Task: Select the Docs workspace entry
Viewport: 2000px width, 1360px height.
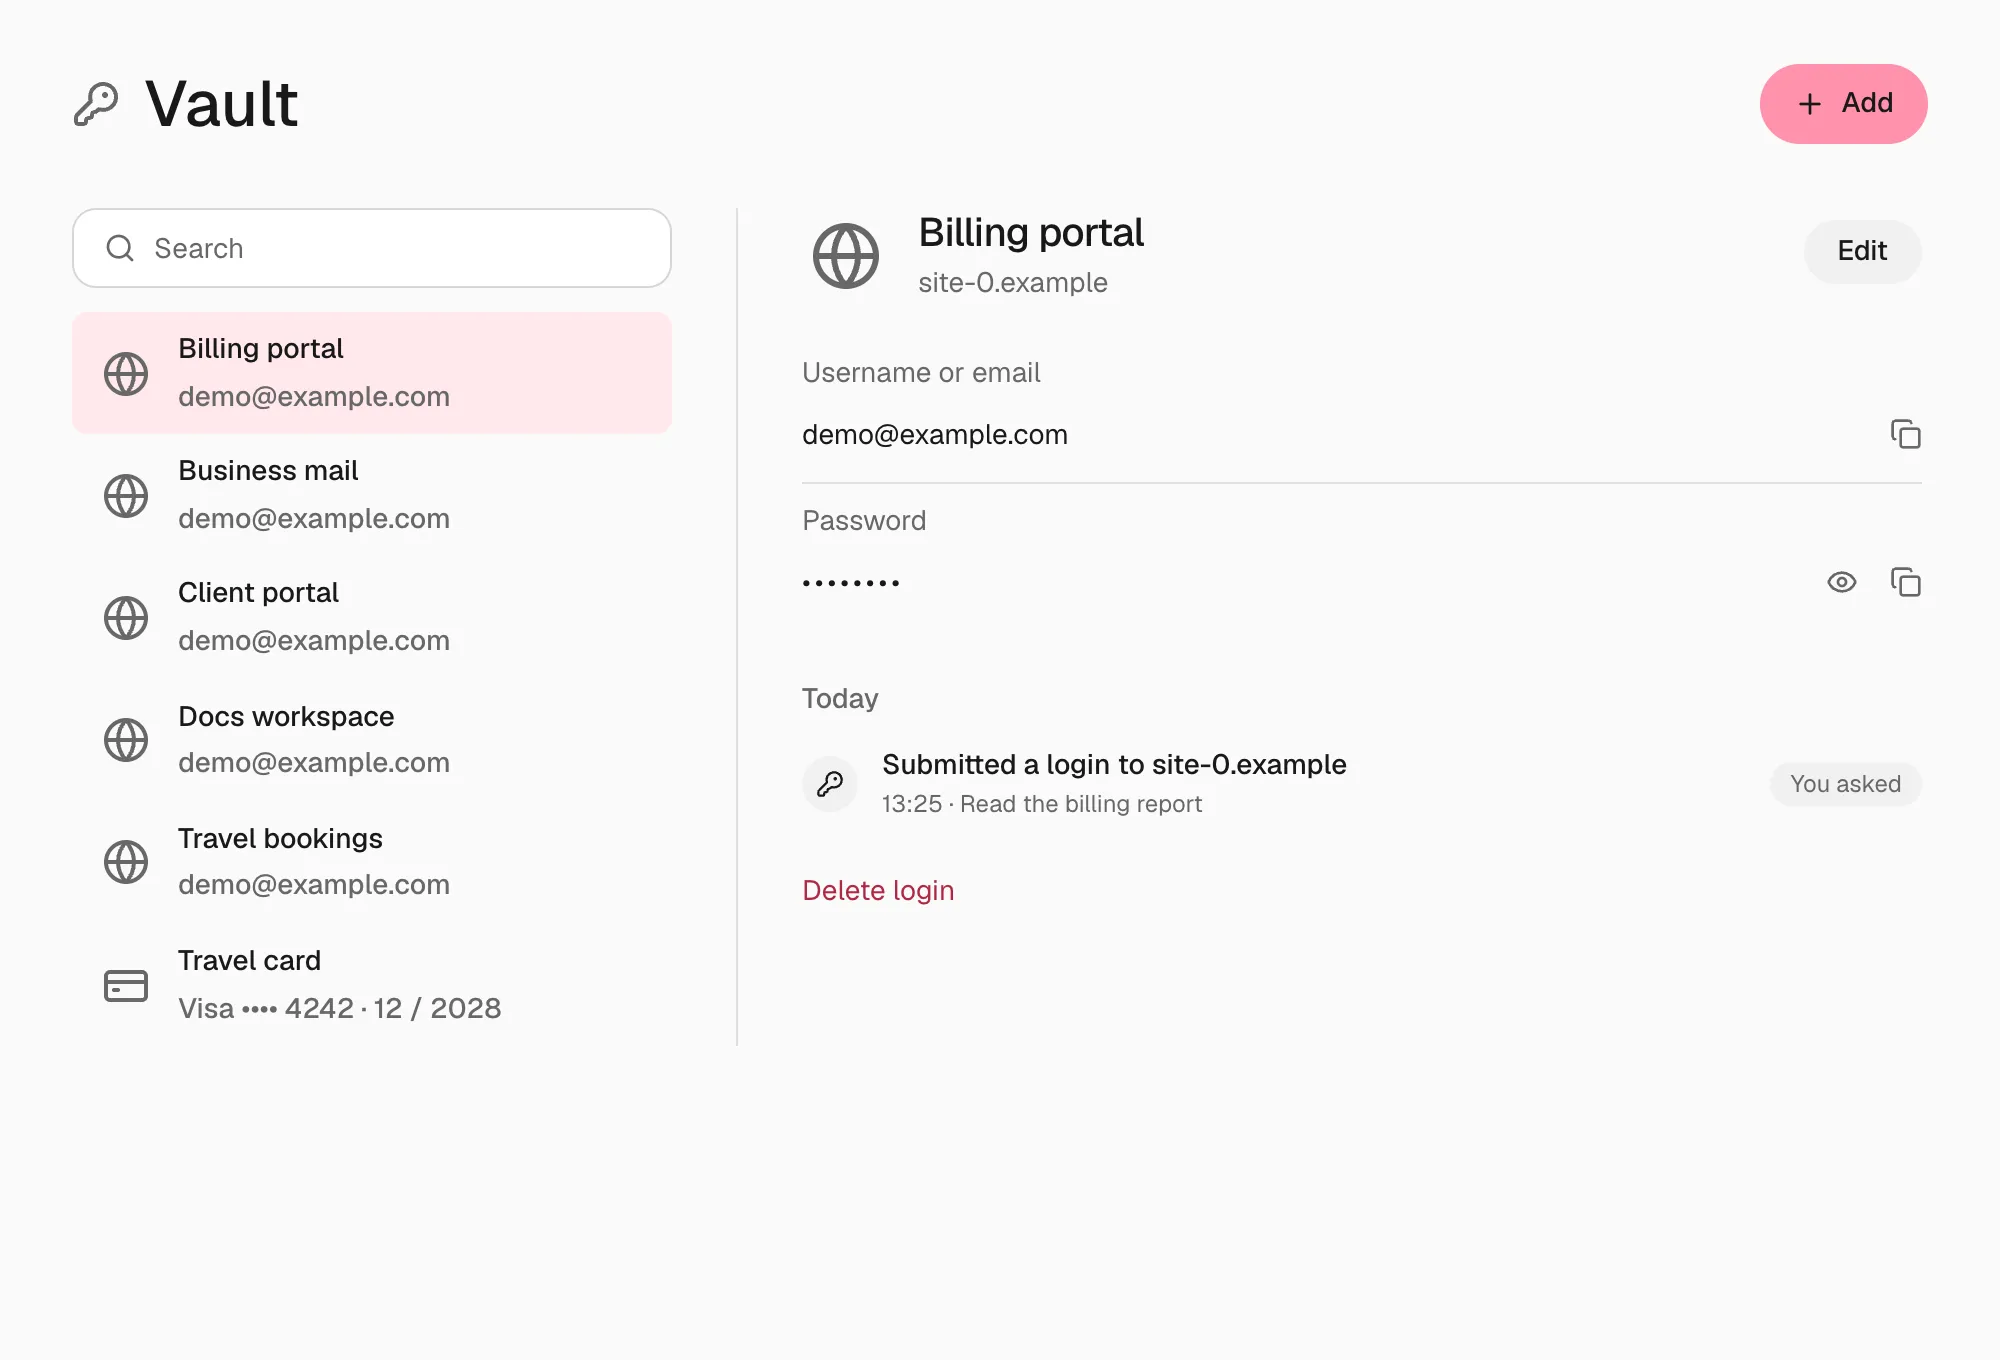Action: point(372,739)
